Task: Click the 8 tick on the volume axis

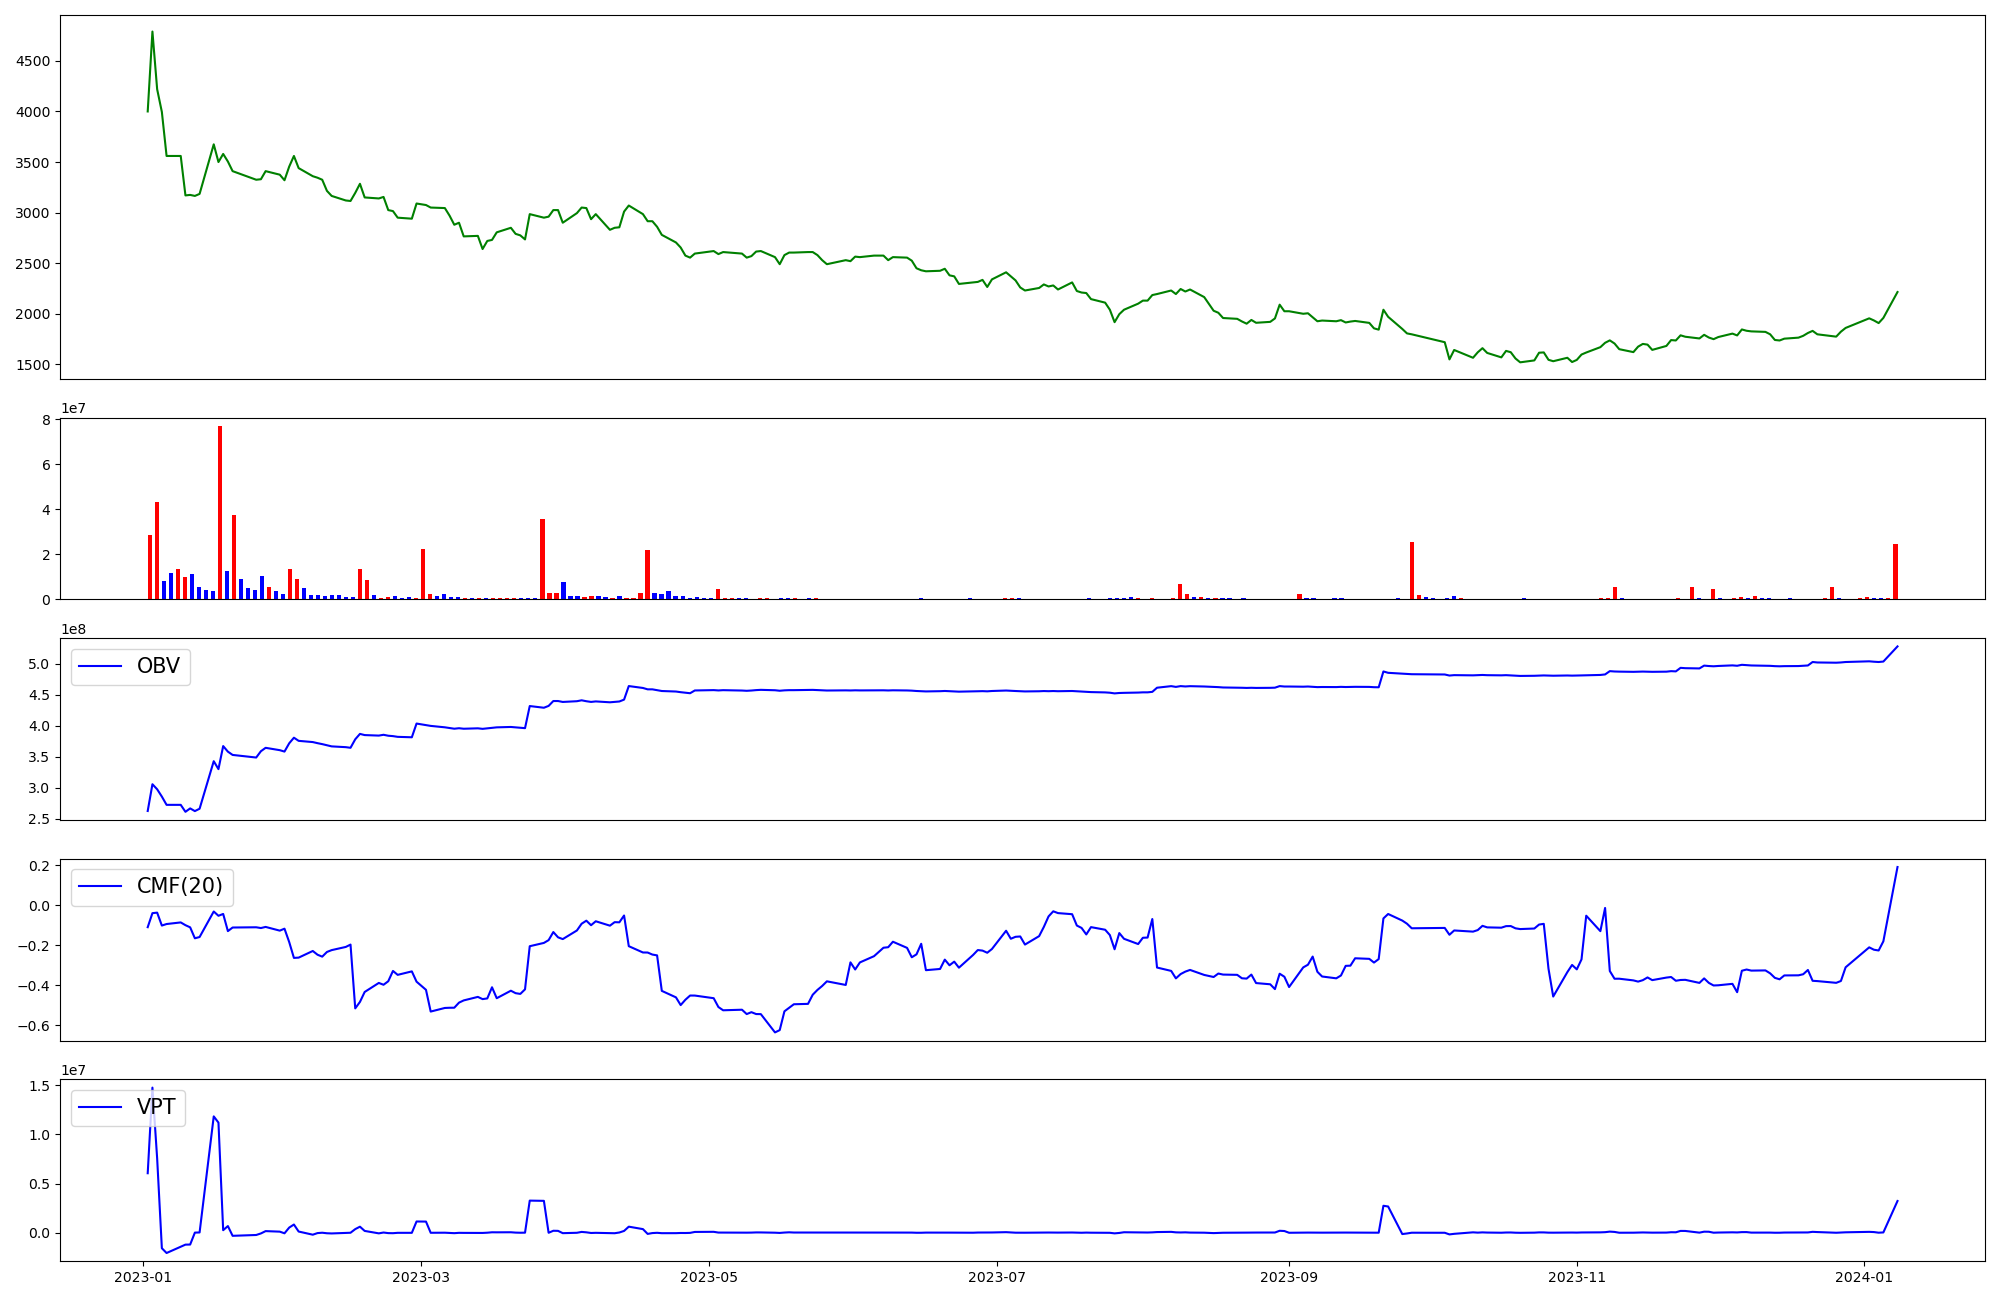Action: [46, 420]
